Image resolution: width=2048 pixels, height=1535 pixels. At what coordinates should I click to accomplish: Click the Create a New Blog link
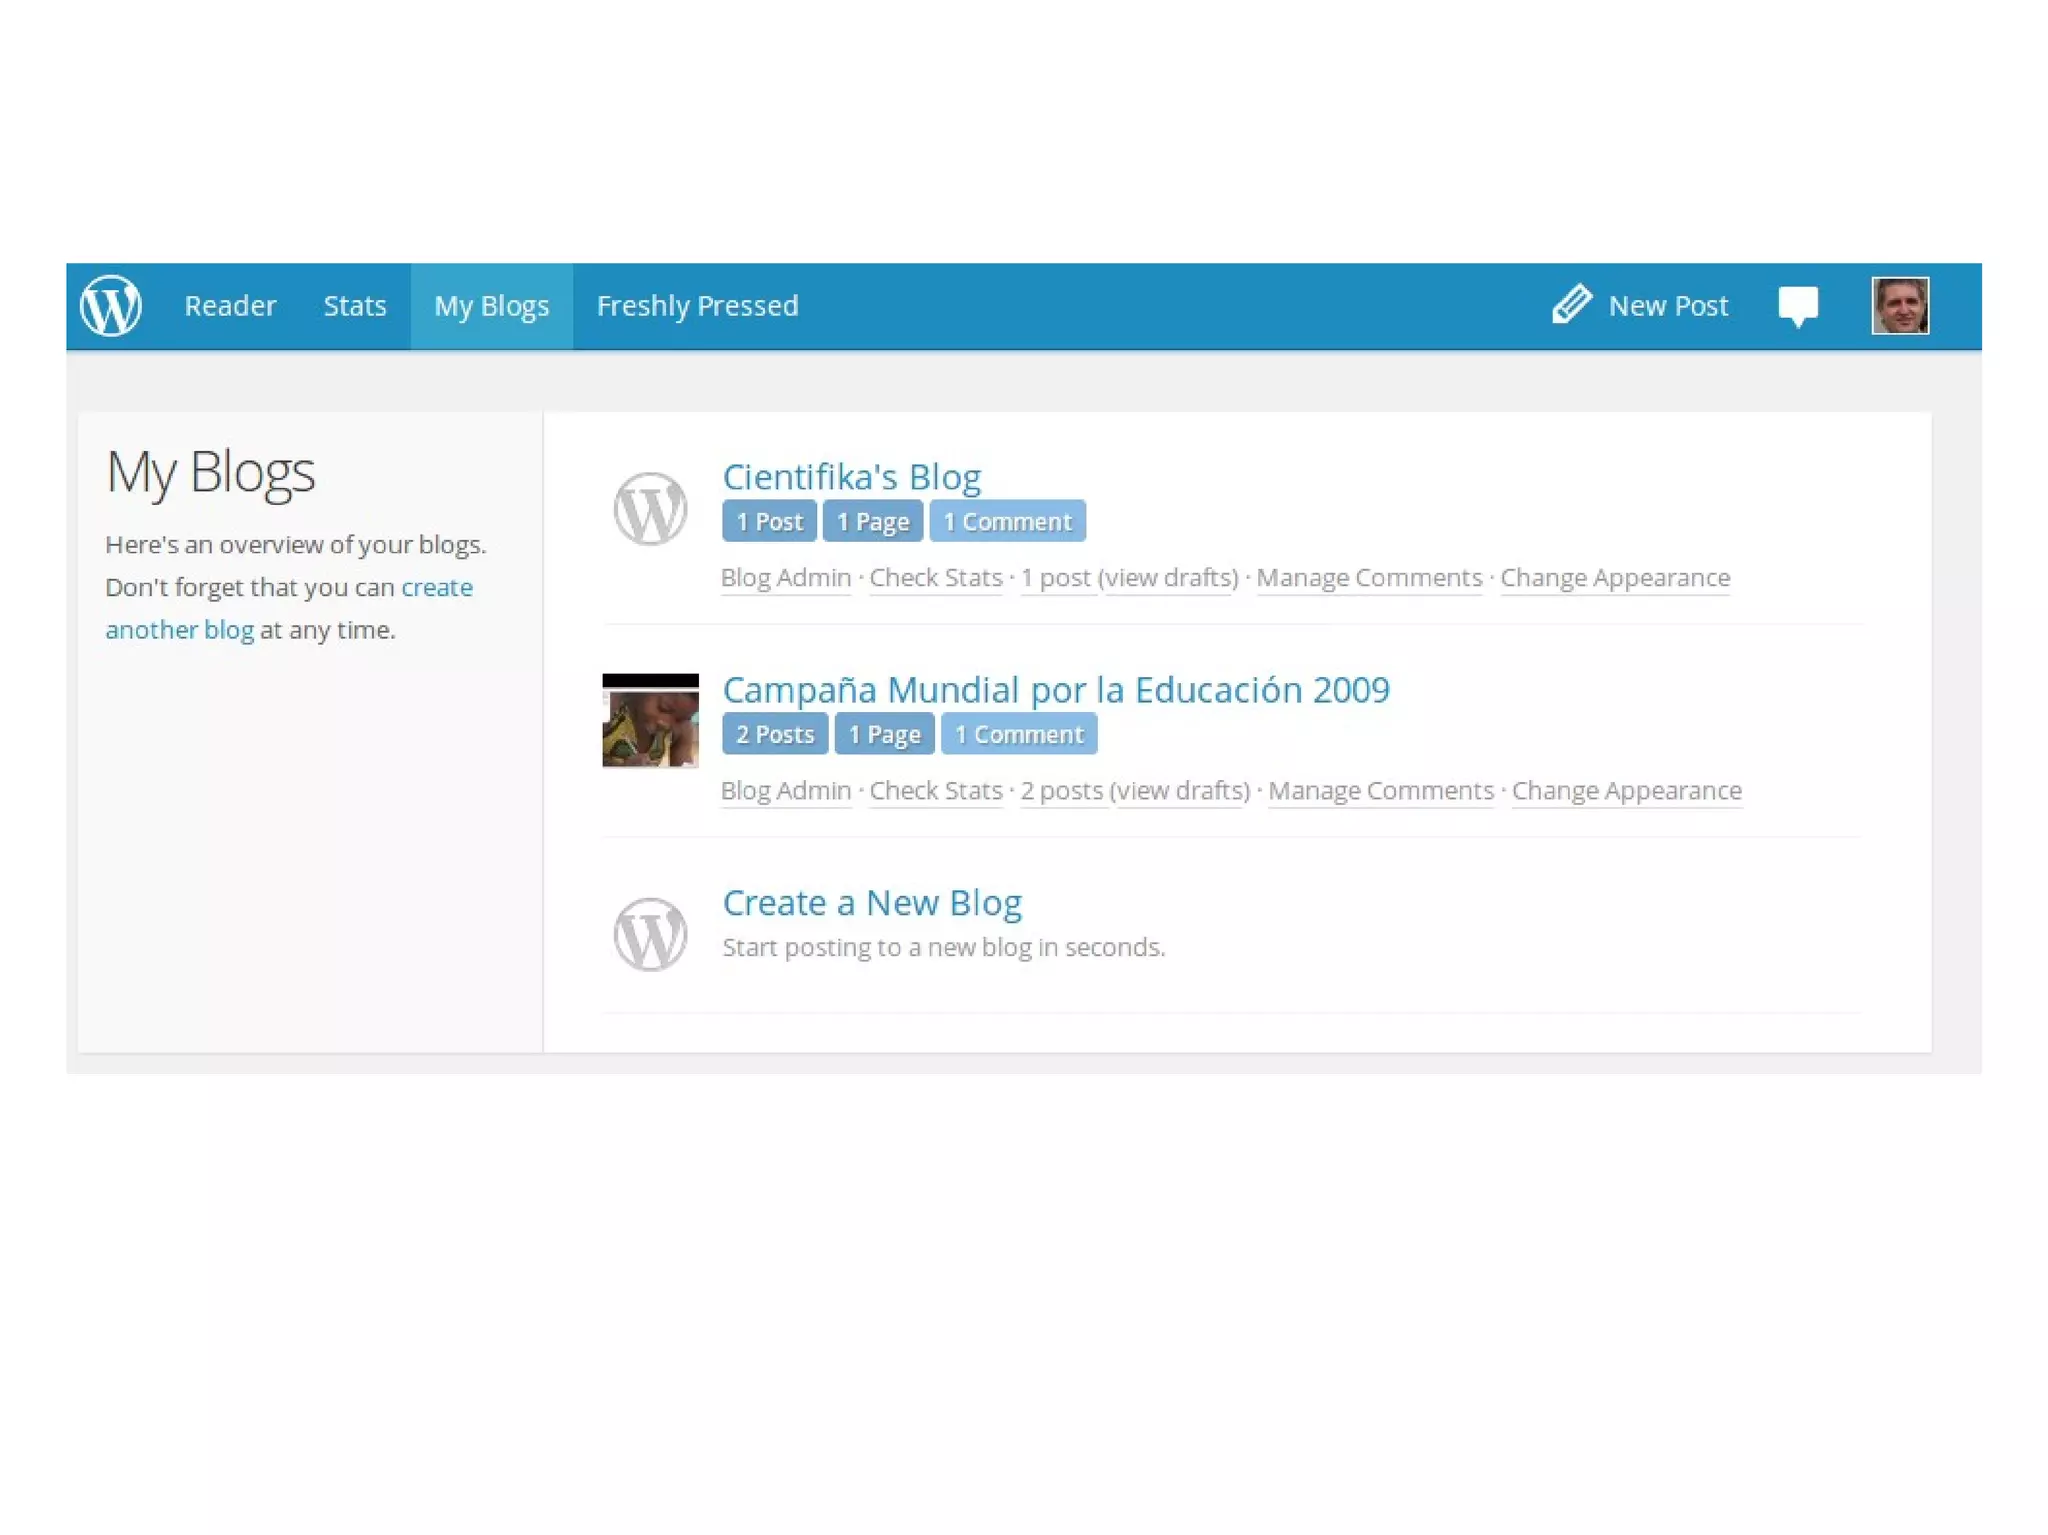871,903
